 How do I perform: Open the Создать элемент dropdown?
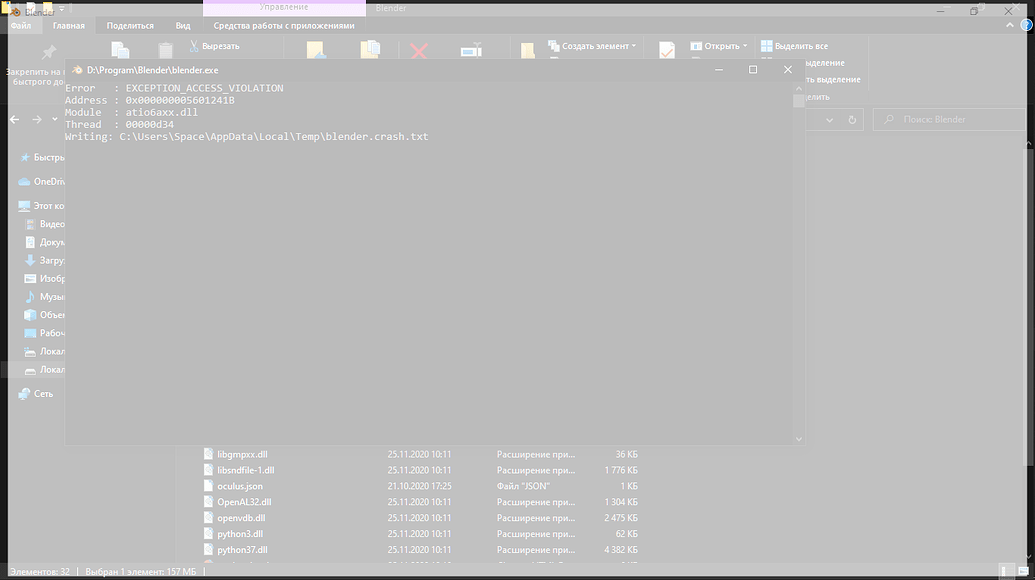(592, 46)
